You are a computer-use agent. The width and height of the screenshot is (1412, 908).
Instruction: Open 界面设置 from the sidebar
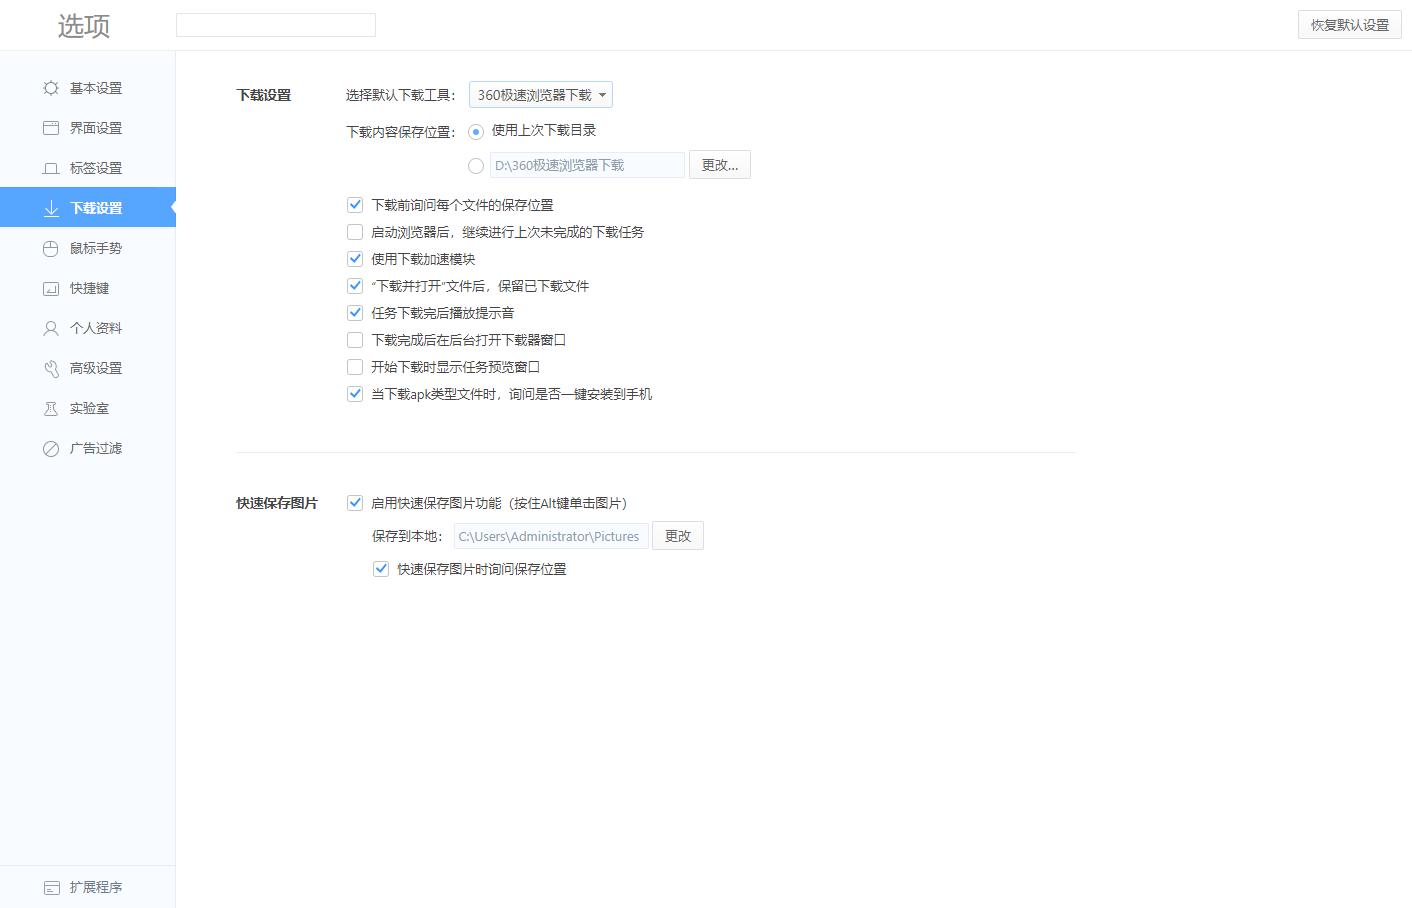point(51,128)
